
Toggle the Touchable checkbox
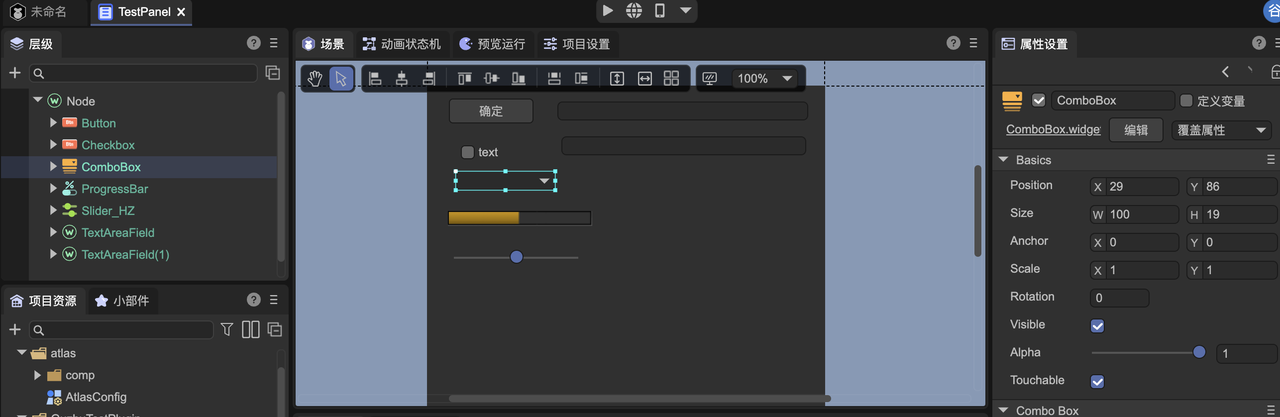(x=1097, y=382)
